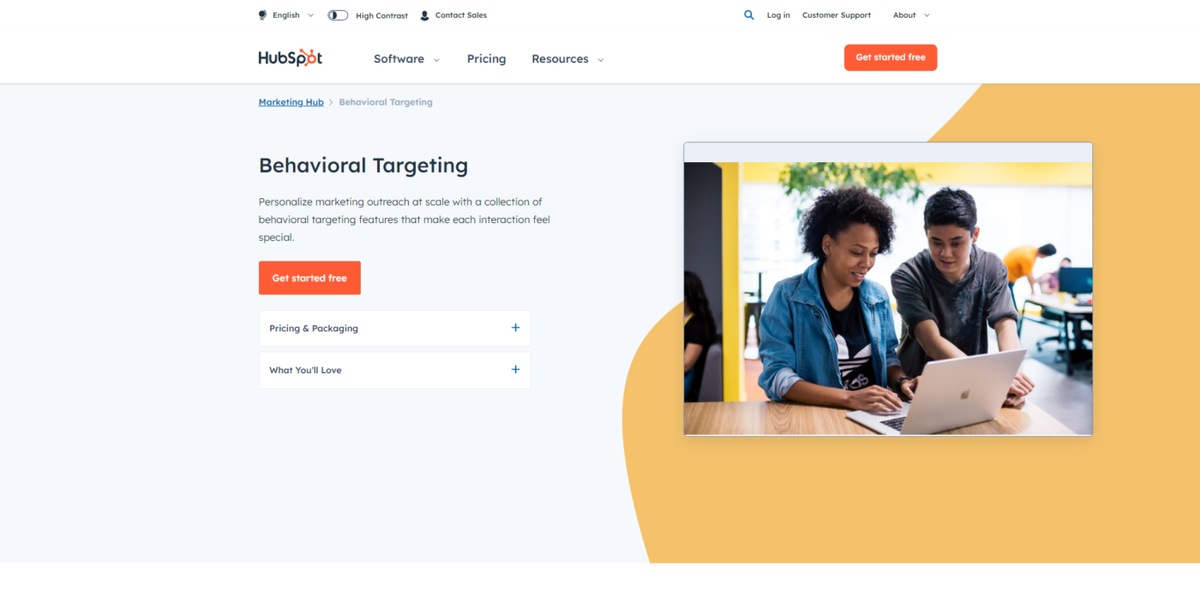Expand the About dropdown menu
The height and width of the screenshot is (597, 1200).
(x=911, y=15)
